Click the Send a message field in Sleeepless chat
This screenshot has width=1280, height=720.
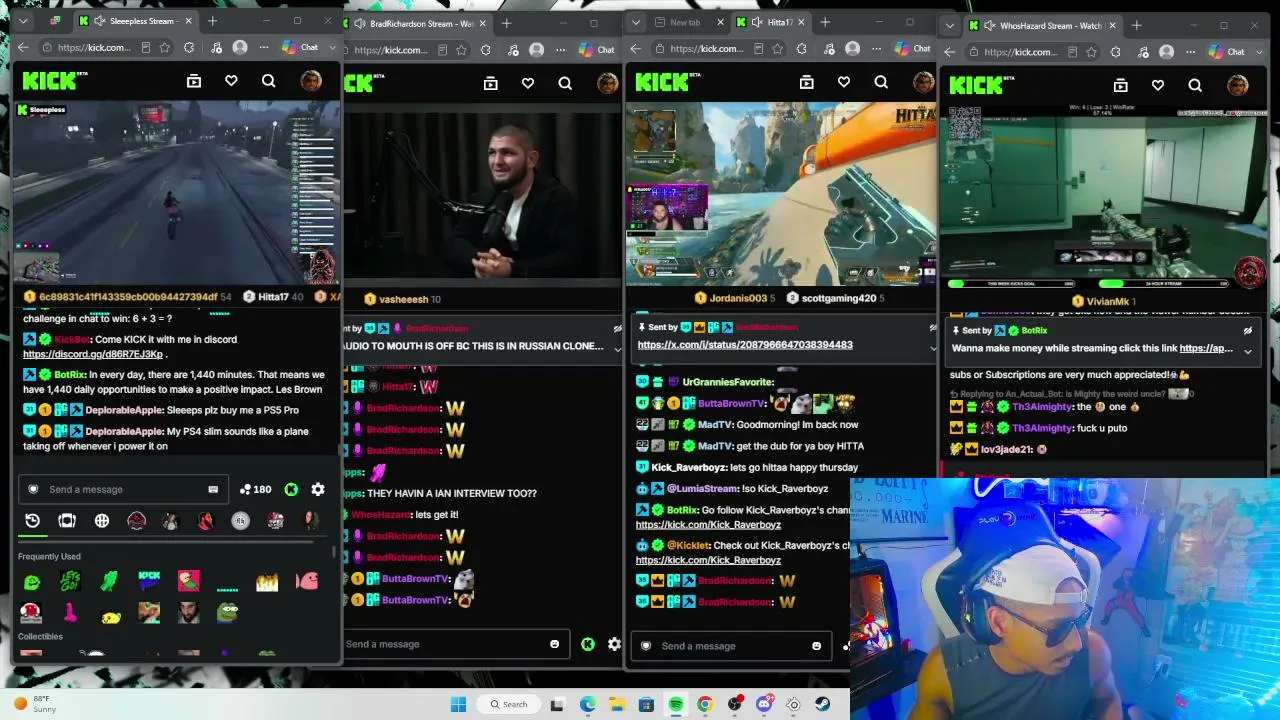(125, 489)
